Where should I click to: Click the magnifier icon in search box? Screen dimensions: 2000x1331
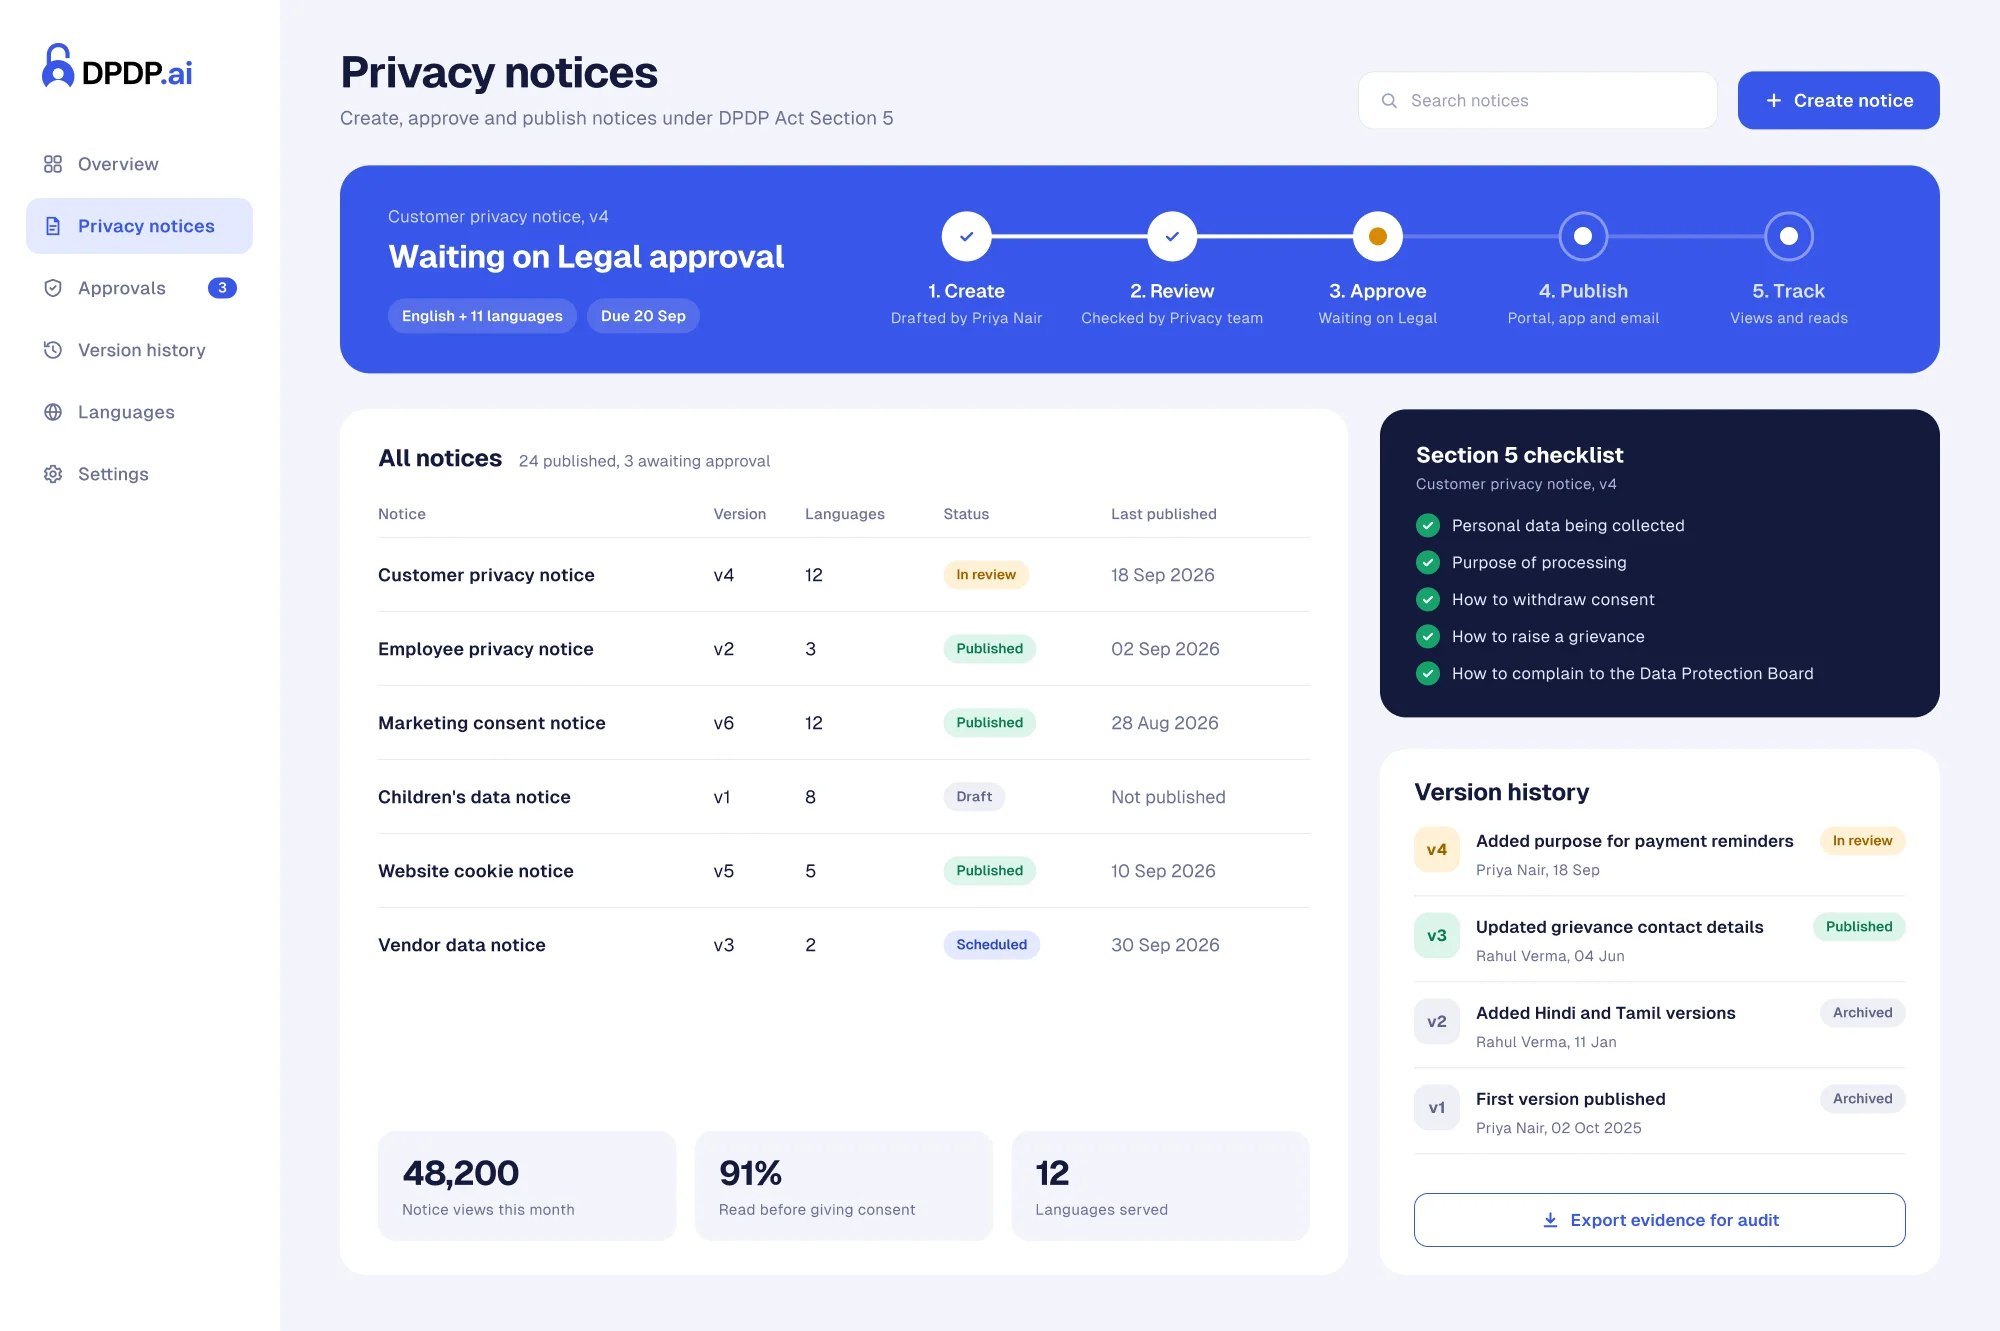click(x=1389, y=100)
